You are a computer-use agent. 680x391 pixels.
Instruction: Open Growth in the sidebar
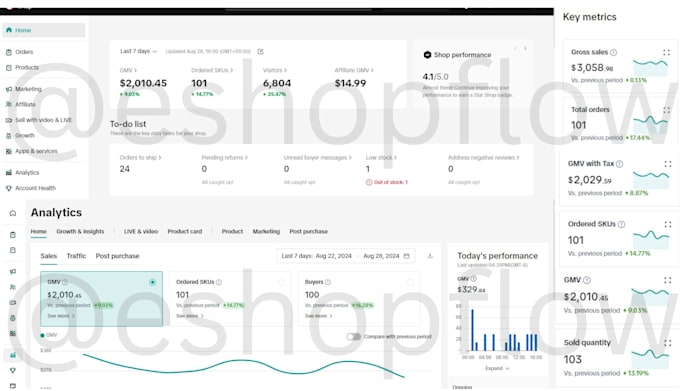pyautogui.click(x=20, y=136)
